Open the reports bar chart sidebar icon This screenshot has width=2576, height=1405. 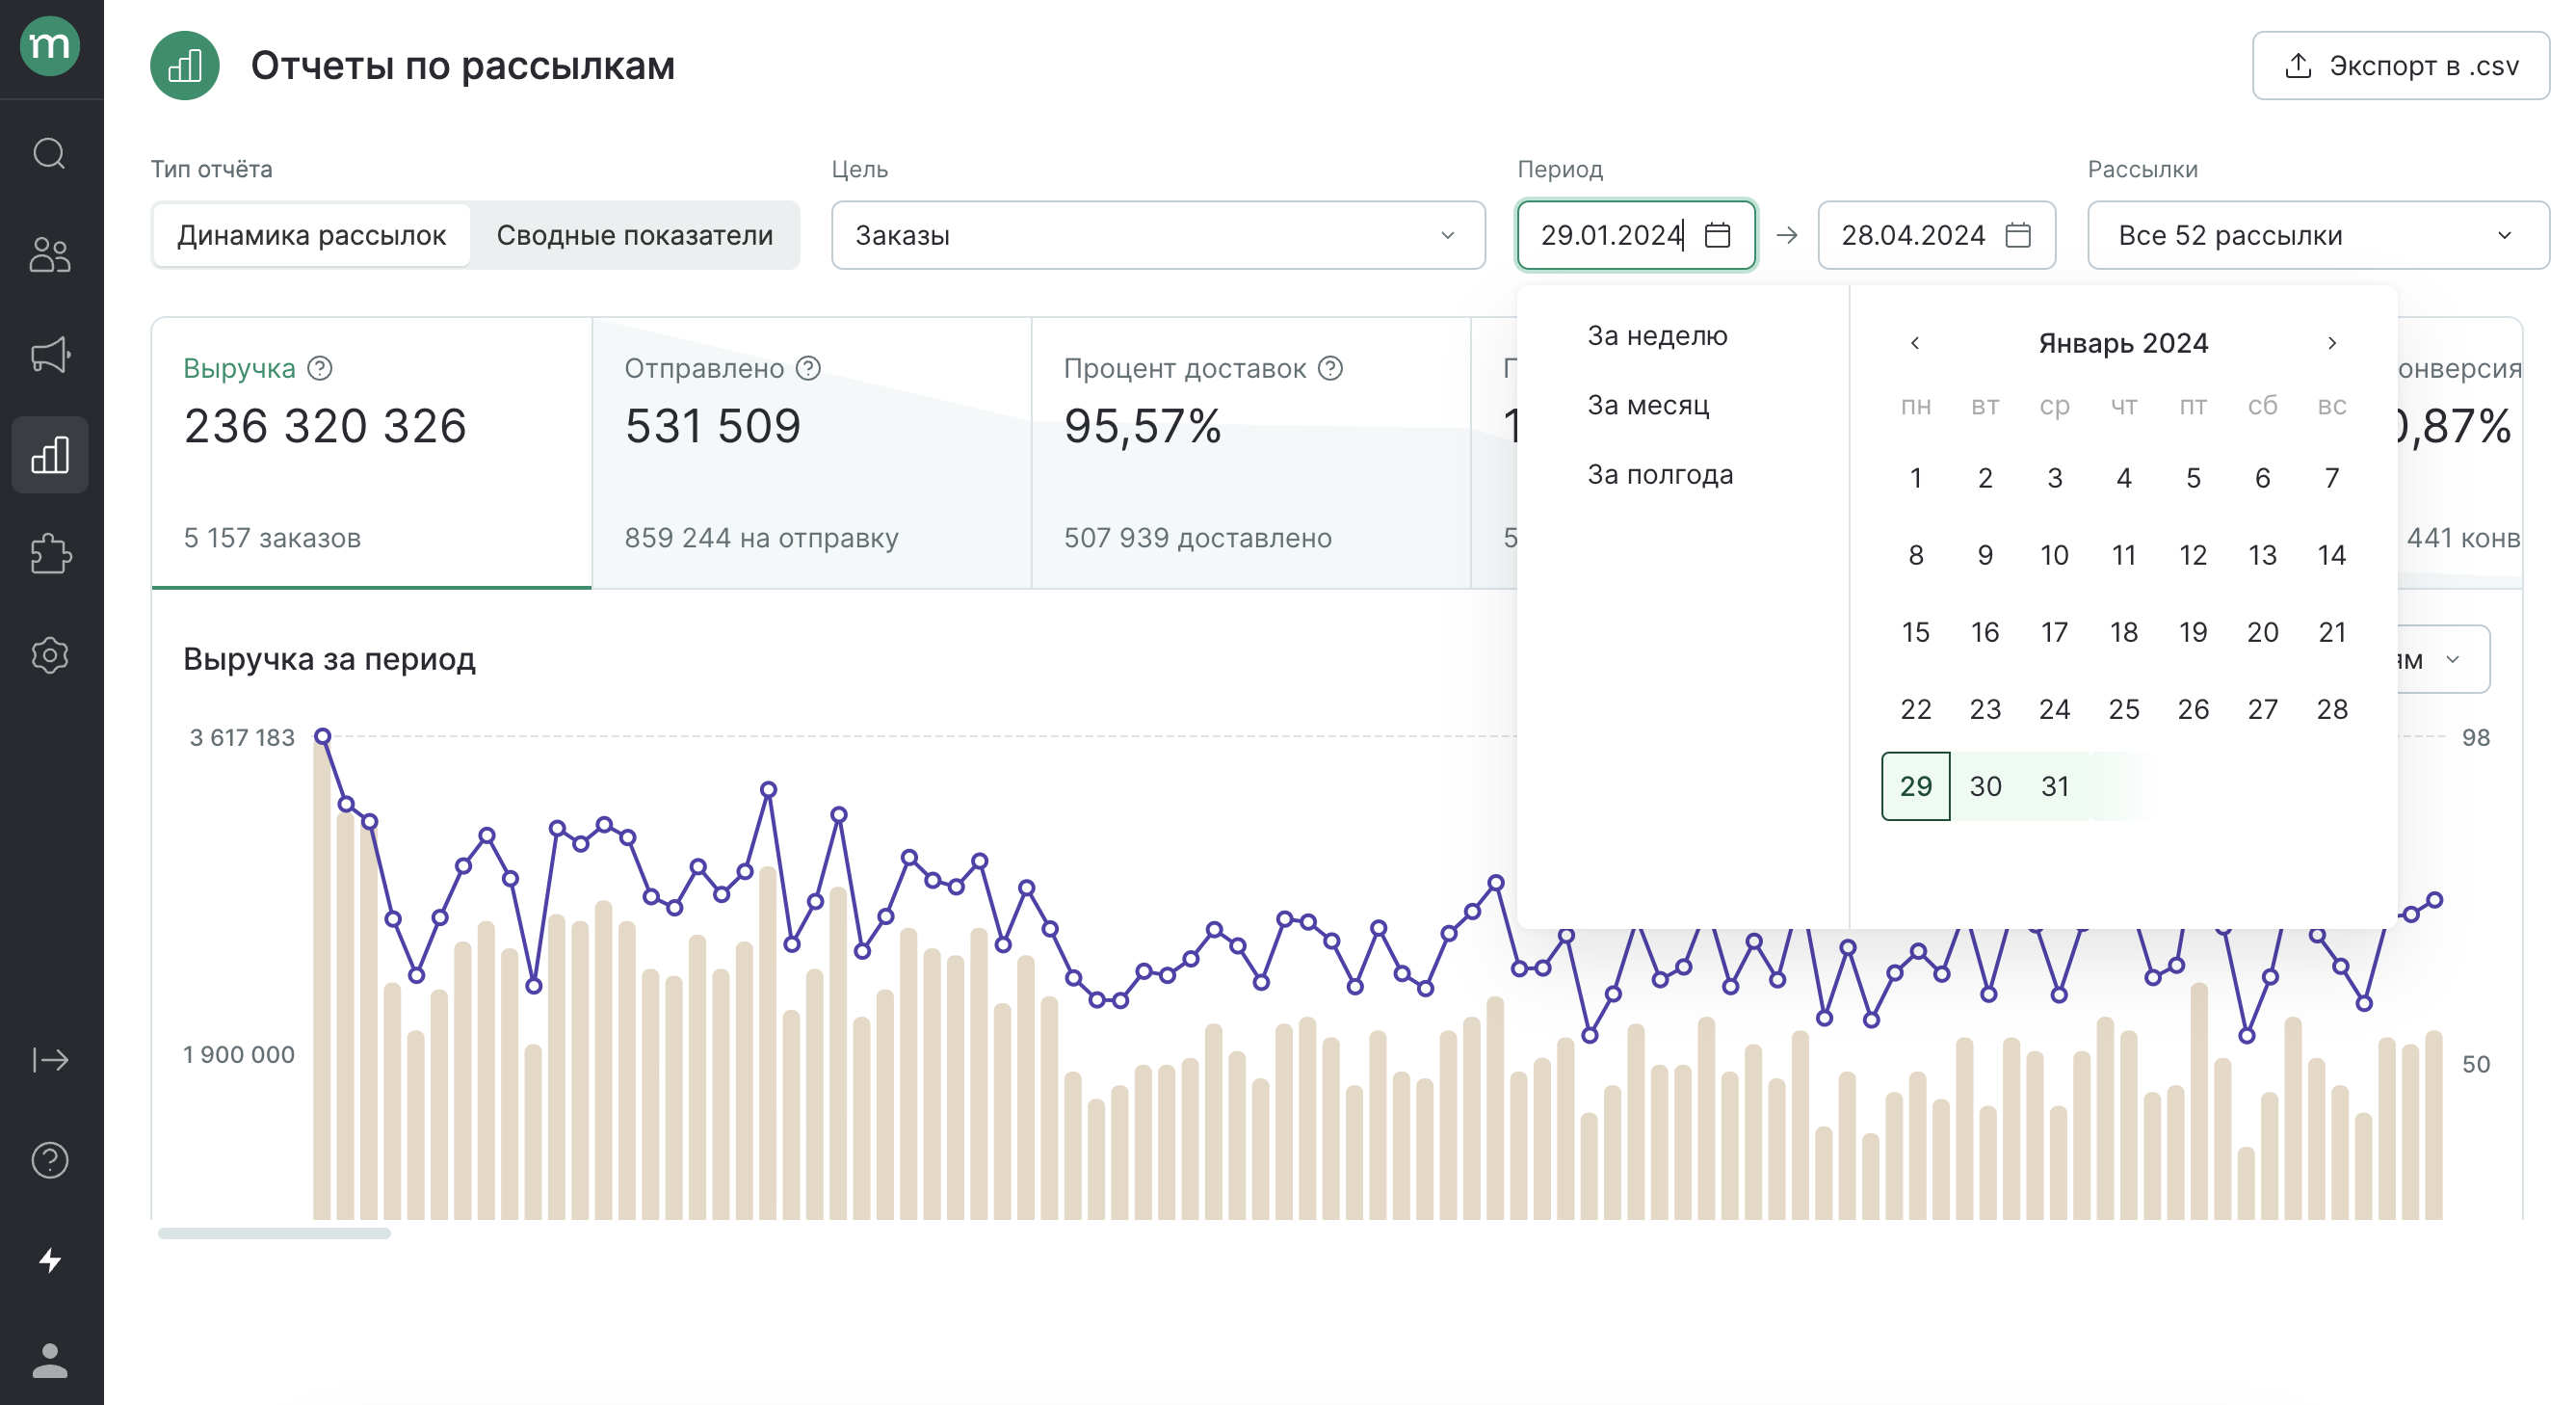pos(50,455)
